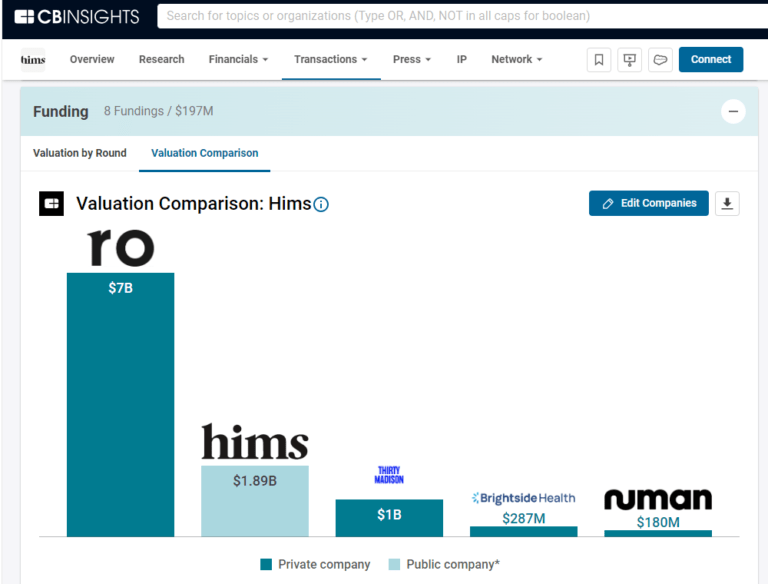
Task: Click the Funding section heading
Action: point(61,112)
